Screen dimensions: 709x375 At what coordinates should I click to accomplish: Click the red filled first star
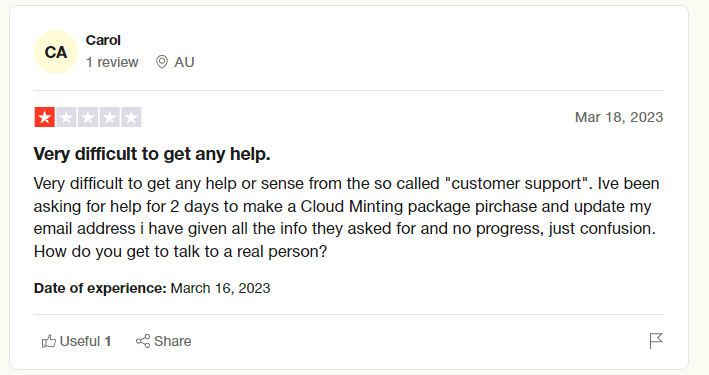point(44,117)
